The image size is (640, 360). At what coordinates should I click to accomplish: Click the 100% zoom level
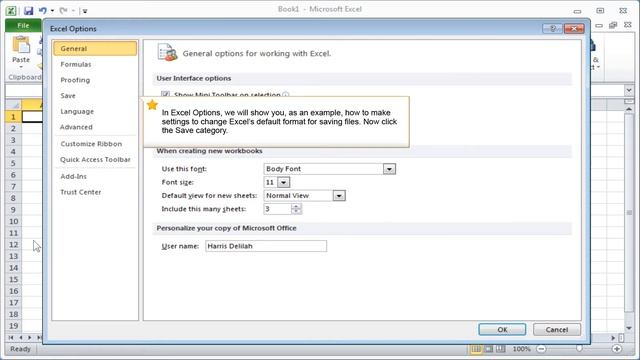coord(521,349)
